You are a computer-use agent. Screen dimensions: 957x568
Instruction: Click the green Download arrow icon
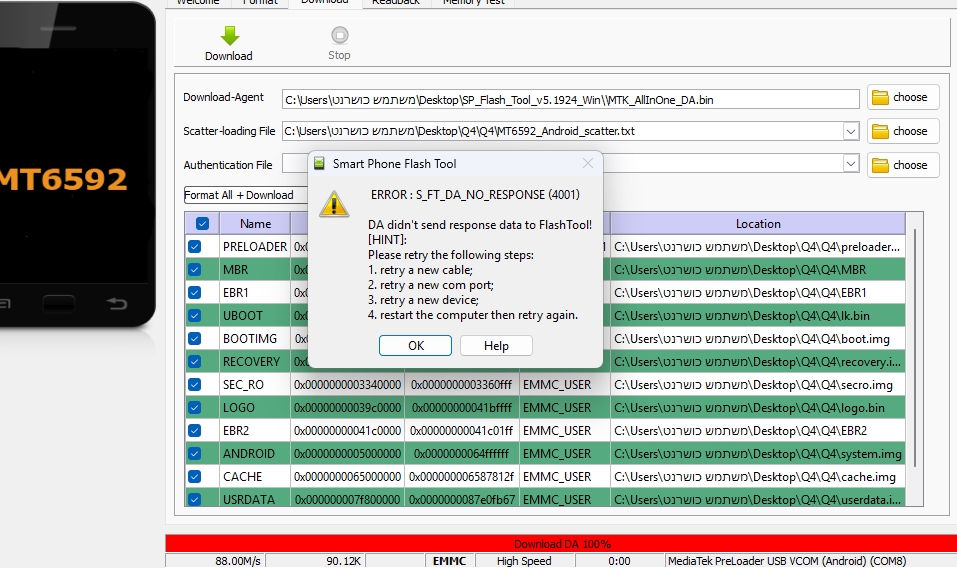229,36
